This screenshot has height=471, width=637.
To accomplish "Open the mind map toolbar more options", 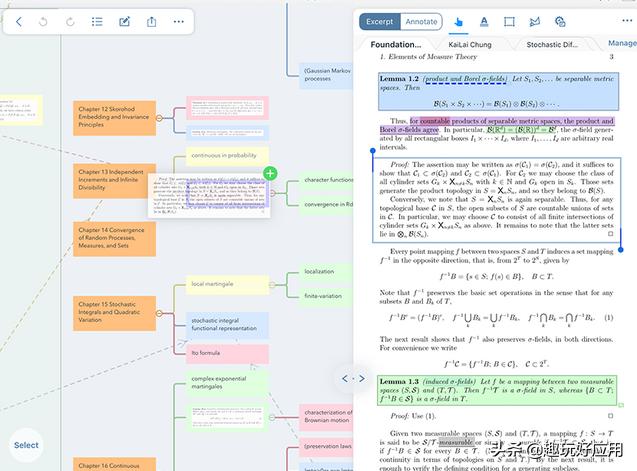I will (179, 22).
